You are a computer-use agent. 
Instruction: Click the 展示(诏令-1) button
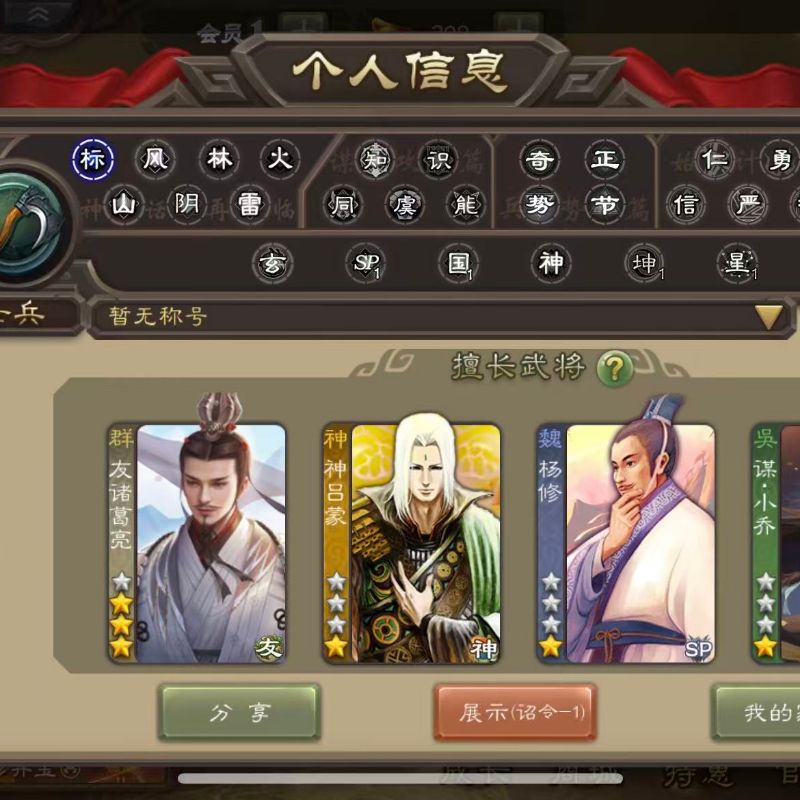[x=515, y=712]
